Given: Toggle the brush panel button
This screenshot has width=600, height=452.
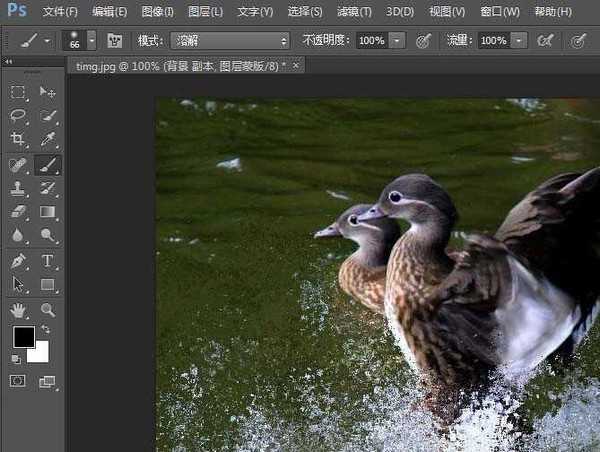Looking at the screenshot, I should pyautogui.click(x=115, y=41).
